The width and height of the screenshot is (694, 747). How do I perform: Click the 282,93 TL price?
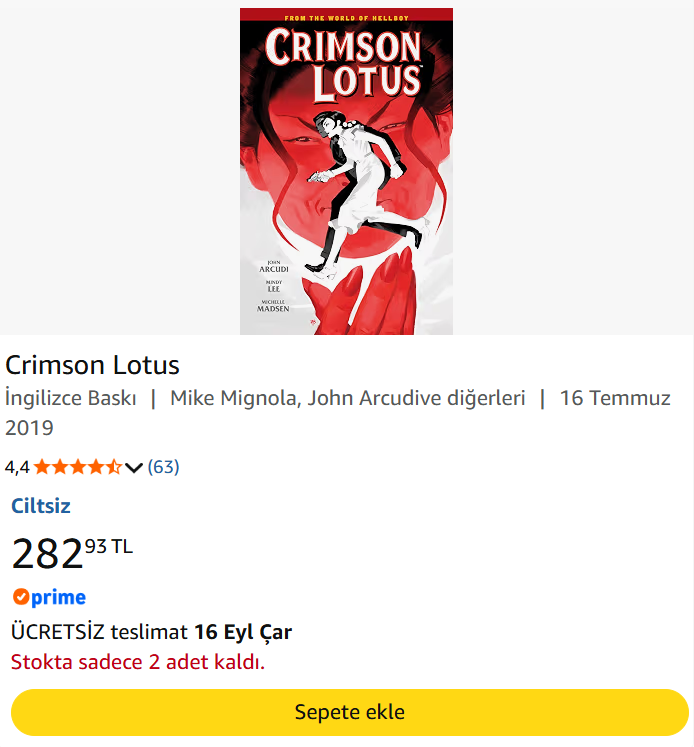point(72,553)
